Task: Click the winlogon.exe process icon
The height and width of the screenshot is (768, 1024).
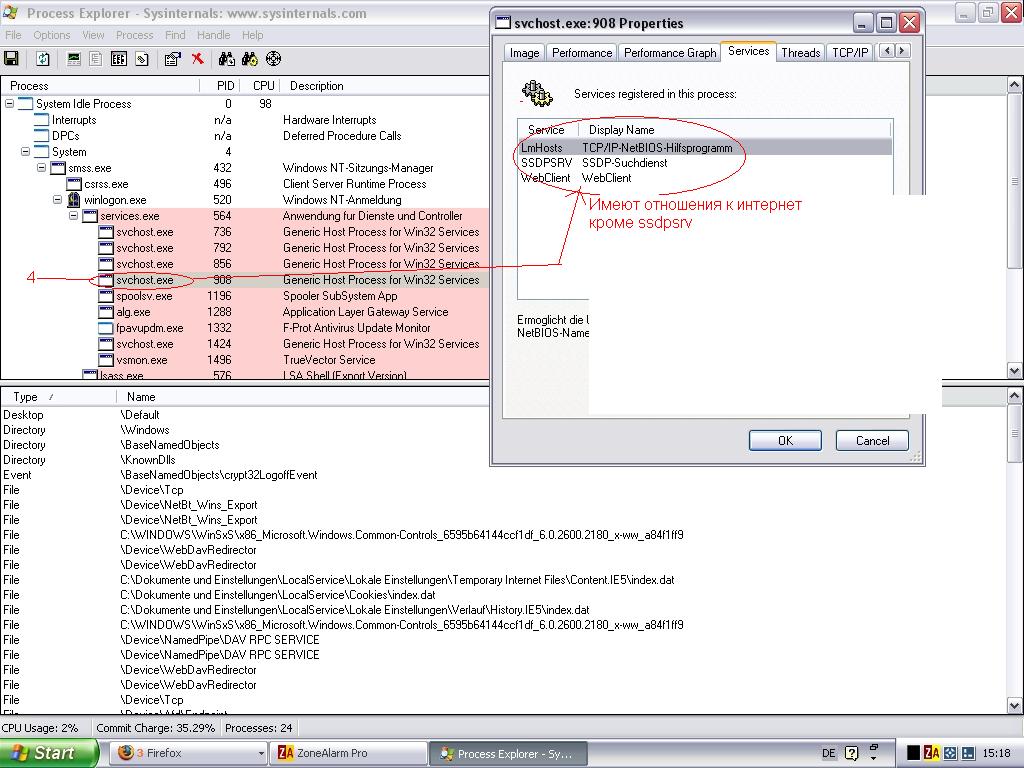Action: coord(74,200)
